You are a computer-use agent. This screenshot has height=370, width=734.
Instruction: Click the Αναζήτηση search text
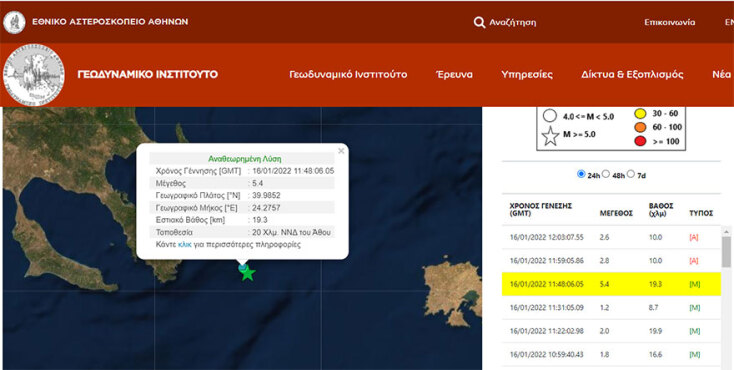pos(513,22)
